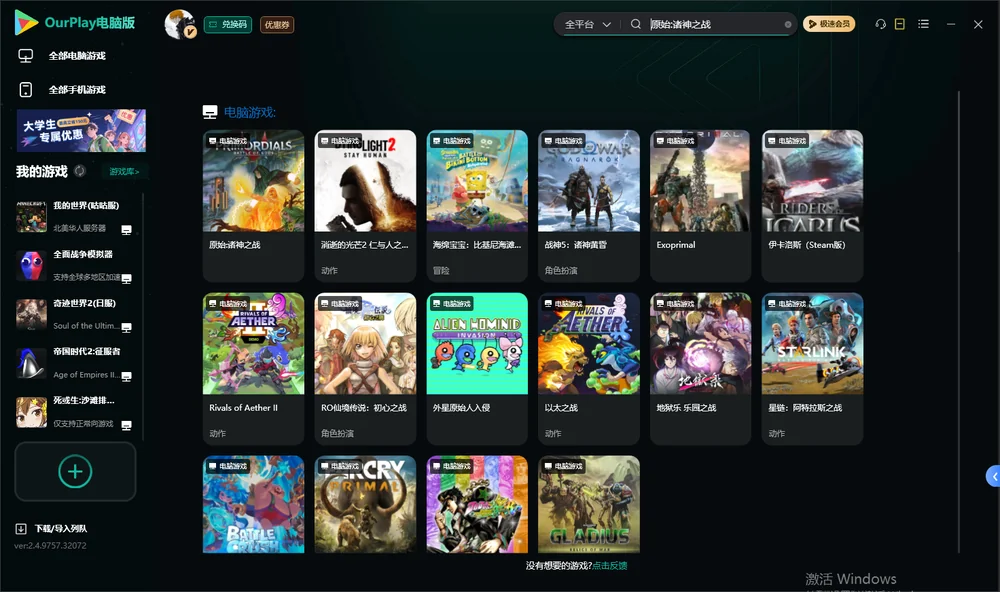This screenshot has height=592, width=1000.
Task: Click the 极速会员 membership button
Action: (x=829, y=24)
